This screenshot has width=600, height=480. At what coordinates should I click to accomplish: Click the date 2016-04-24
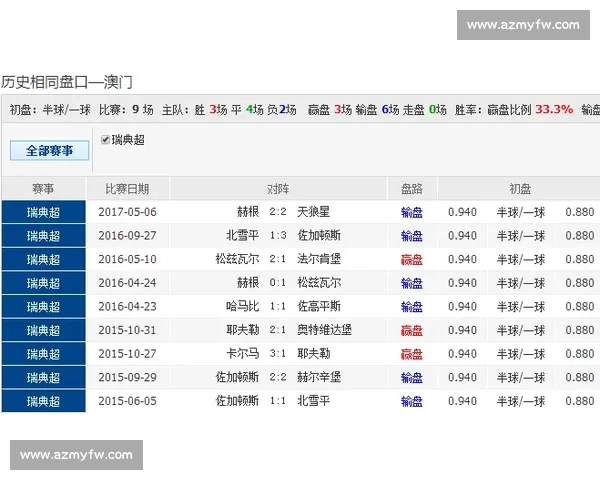point(127,283)
